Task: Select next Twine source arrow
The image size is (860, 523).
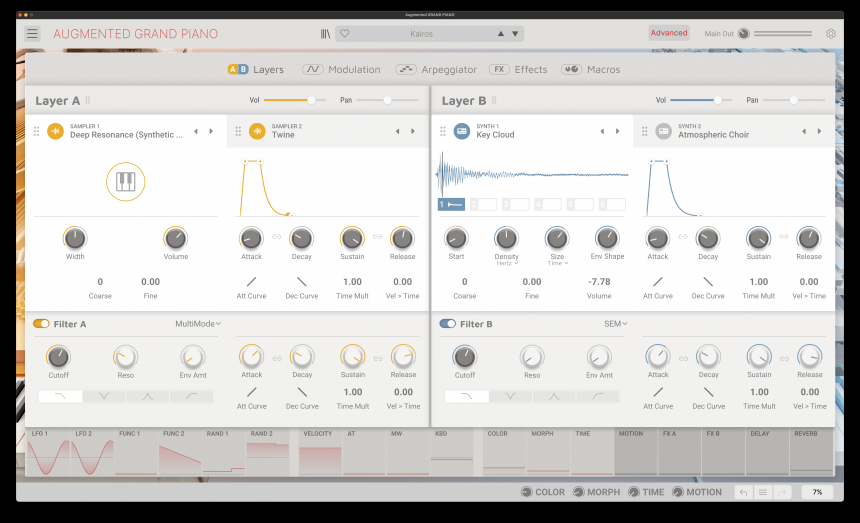Action: 413,131
